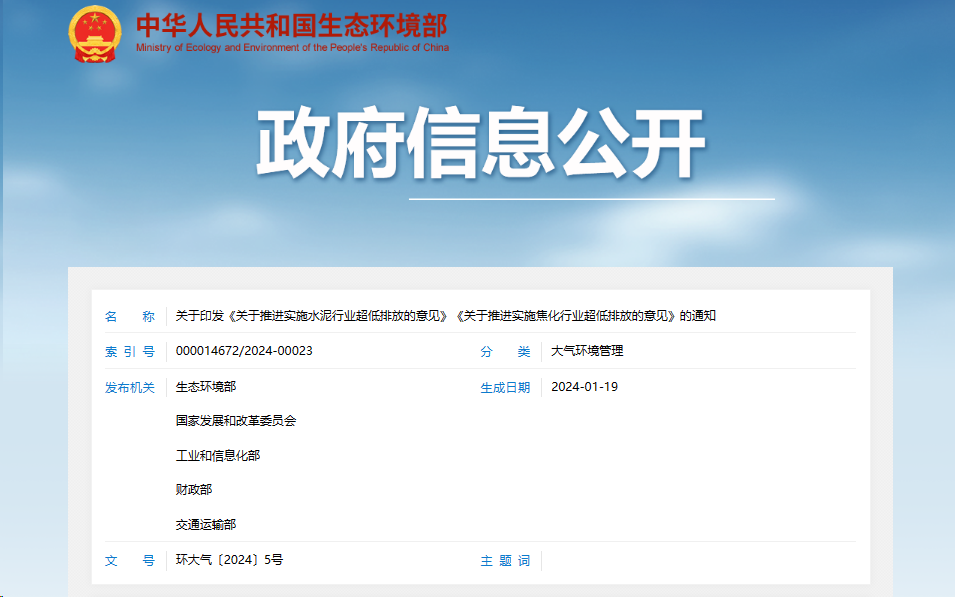Screen dimensions: 955x597
Task: Select the 生成日期 field label
Action: [505, 387]
